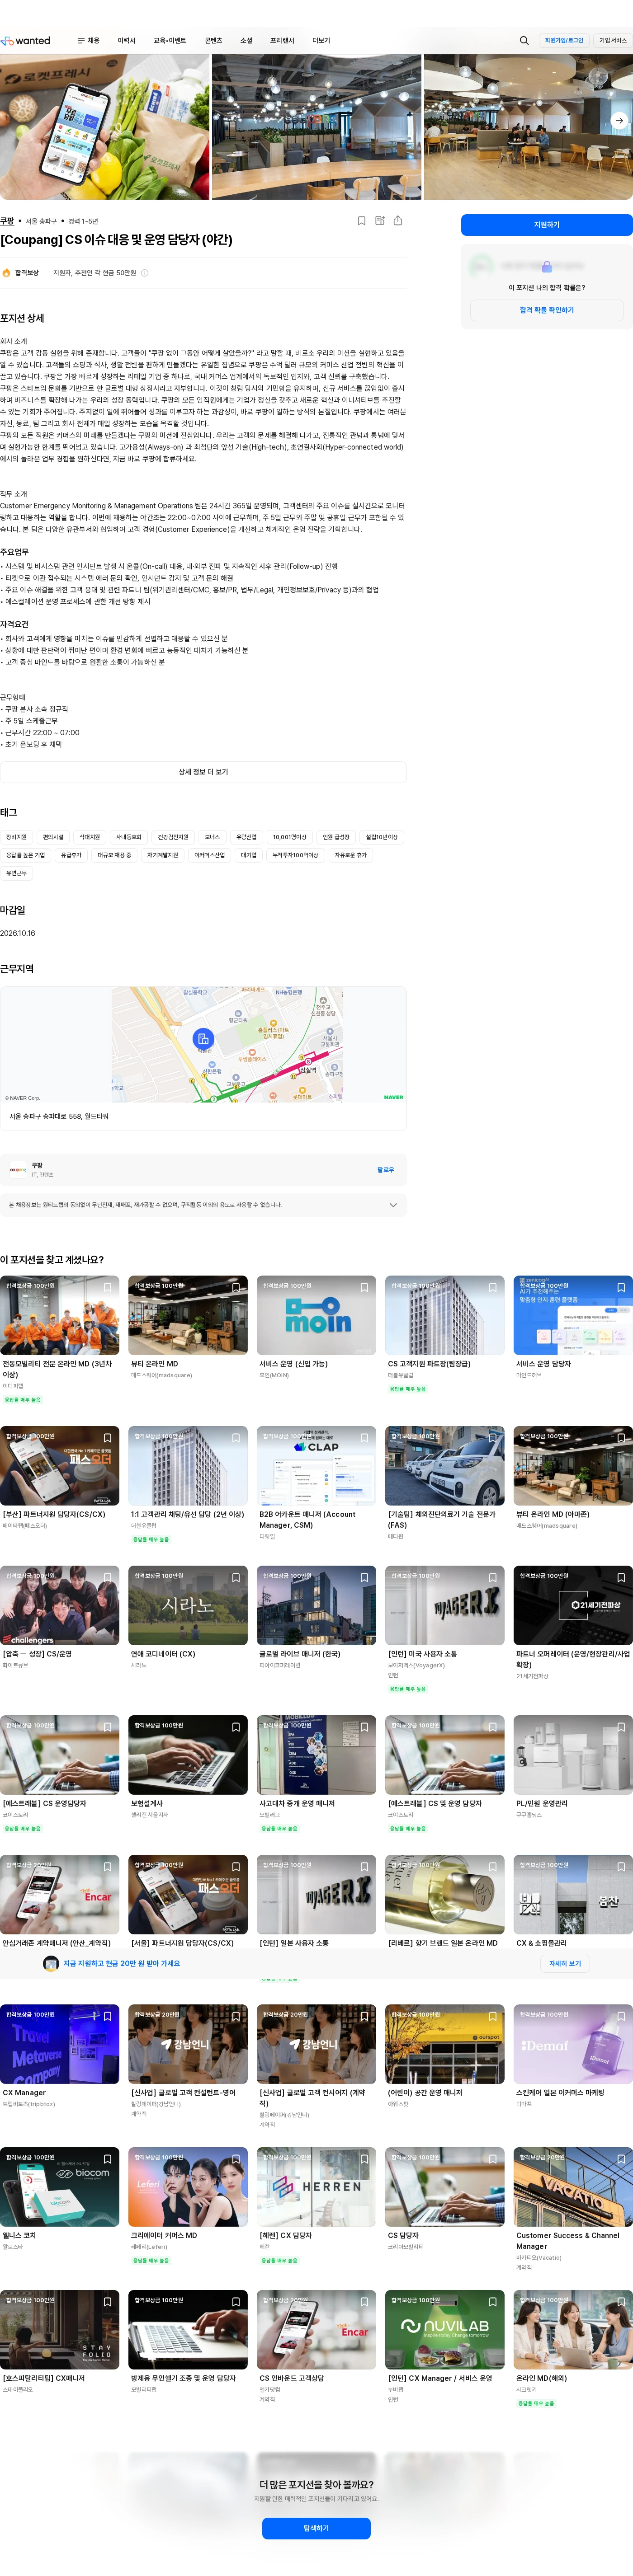Show next photo with carousel arrow
Viewport: 633px width, 2576px height.
coord(619,121)
